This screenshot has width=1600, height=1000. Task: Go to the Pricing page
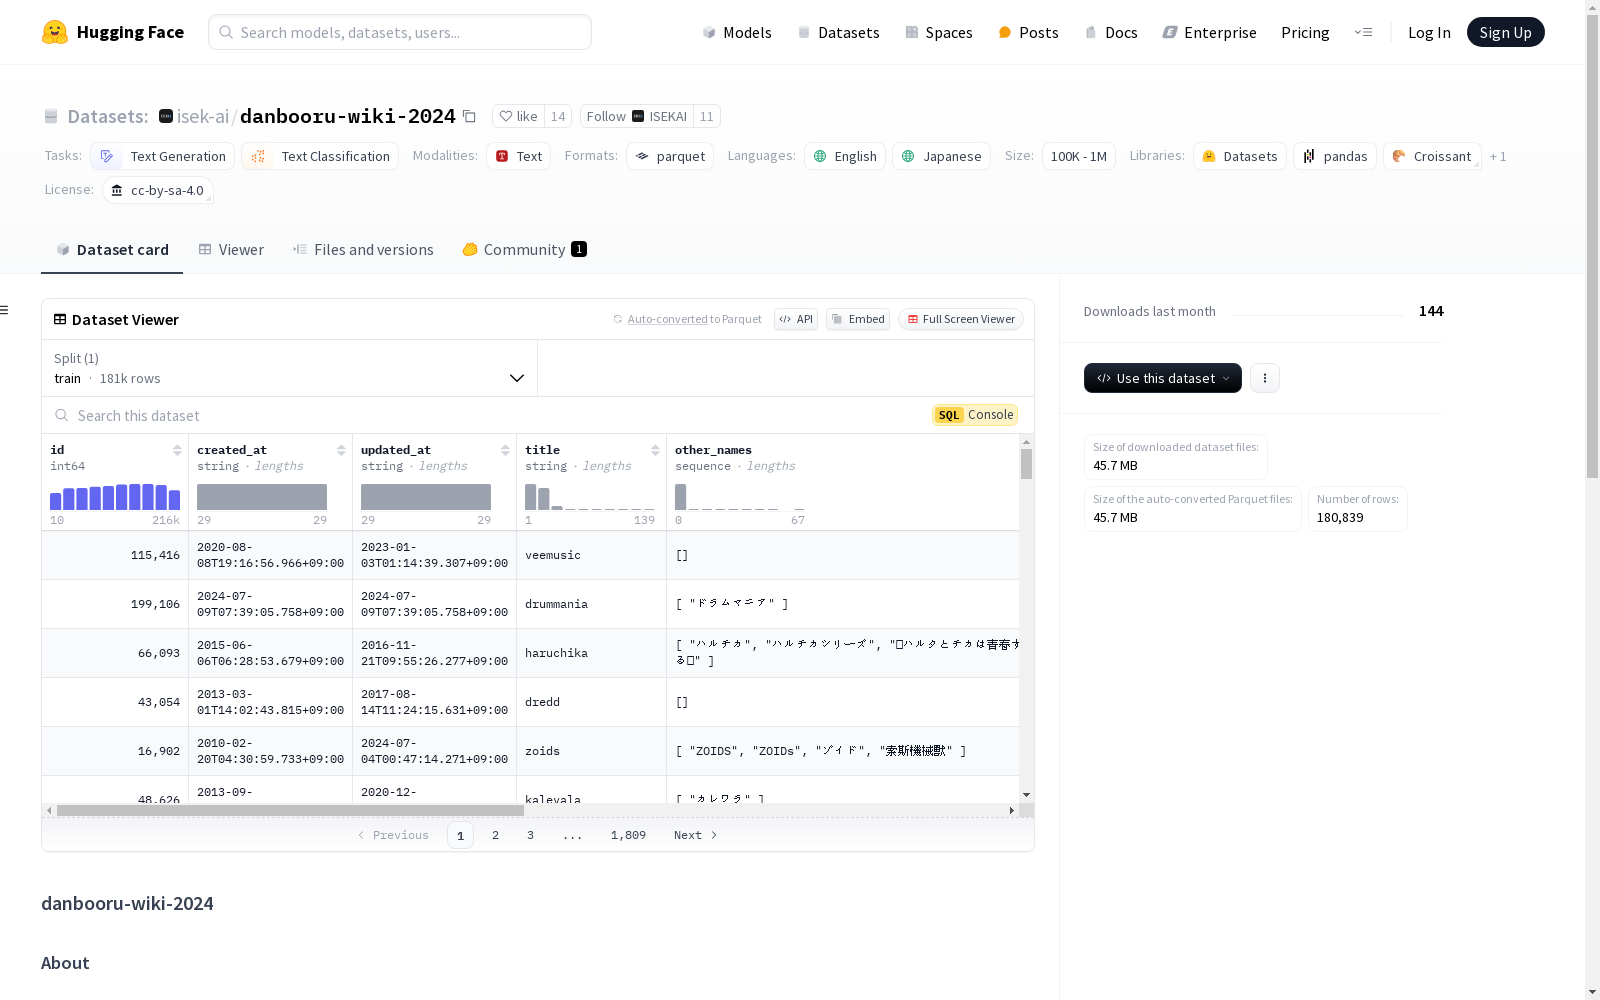point(1305,32)
